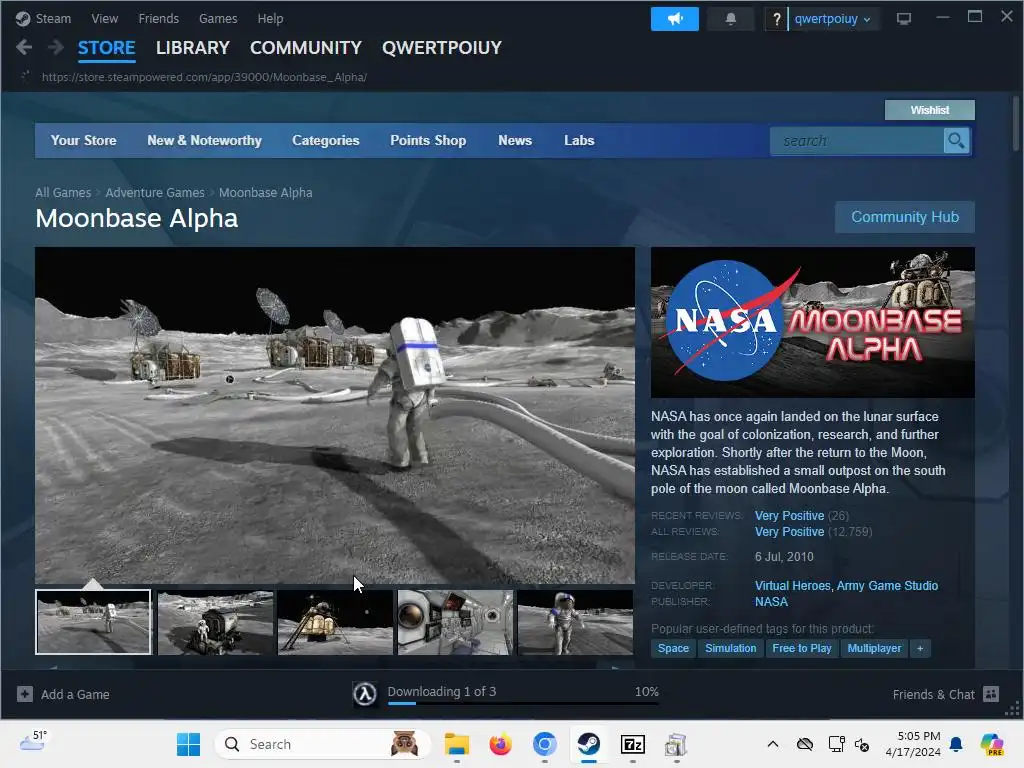1024x768 pixels.
Task: Open Labs in the store nav
Action: click(579, 140)
